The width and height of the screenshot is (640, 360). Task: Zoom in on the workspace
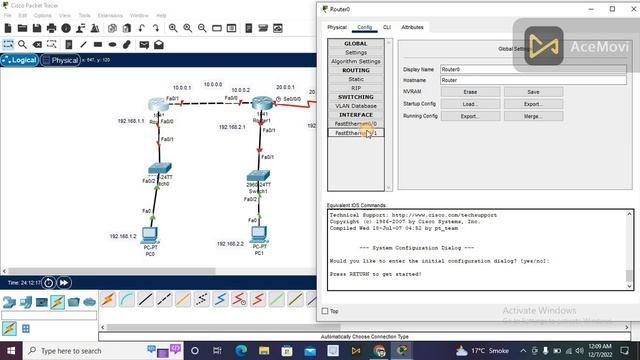pyautogui.click(x=173, y=28)
